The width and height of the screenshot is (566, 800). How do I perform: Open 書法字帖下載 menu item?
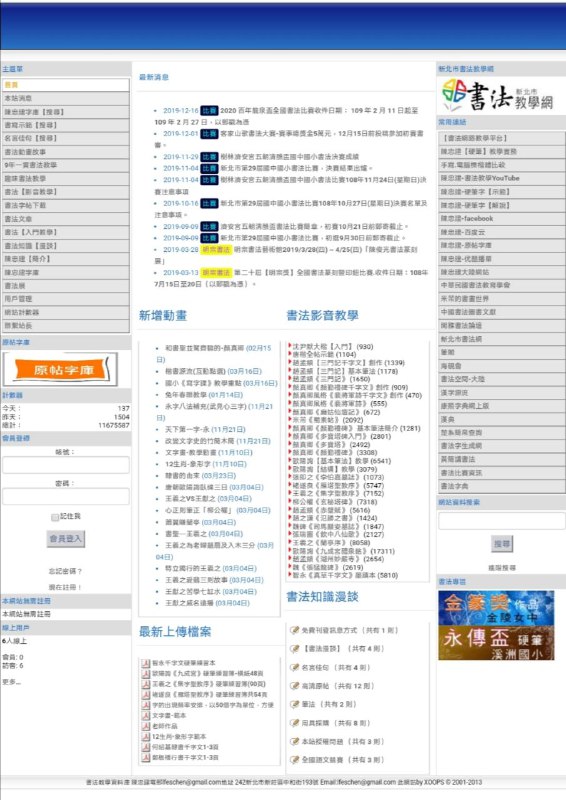(65, 205)
